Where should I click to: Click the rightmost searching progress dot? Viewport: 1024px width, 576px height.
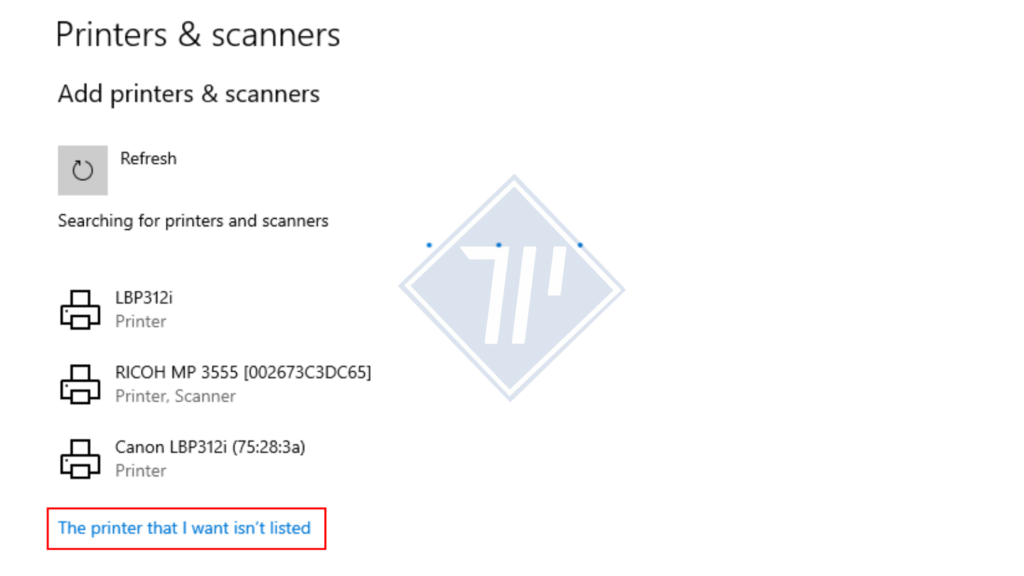click(580, 245)
